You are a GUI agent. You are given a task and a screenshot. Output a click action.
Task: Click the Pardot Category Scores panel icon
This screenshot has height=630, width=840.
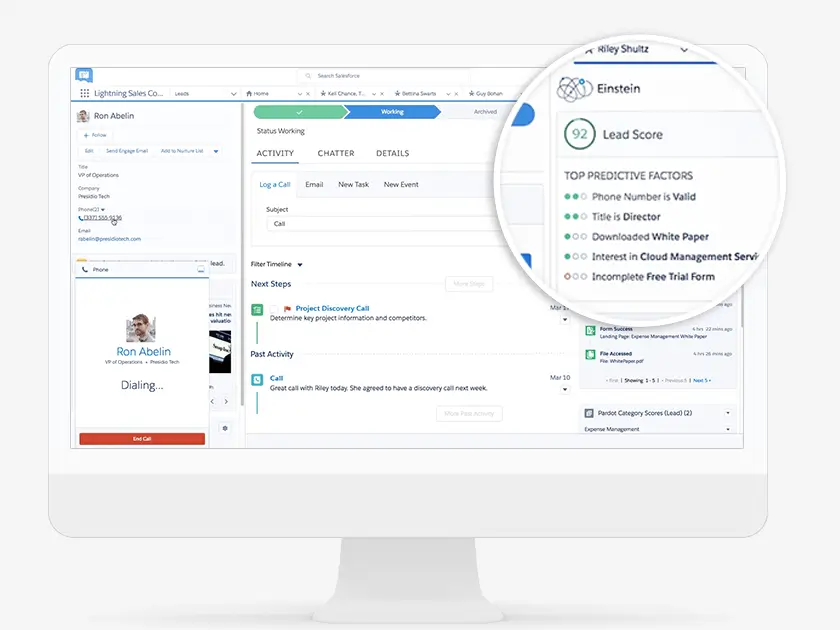pos(589,412)
